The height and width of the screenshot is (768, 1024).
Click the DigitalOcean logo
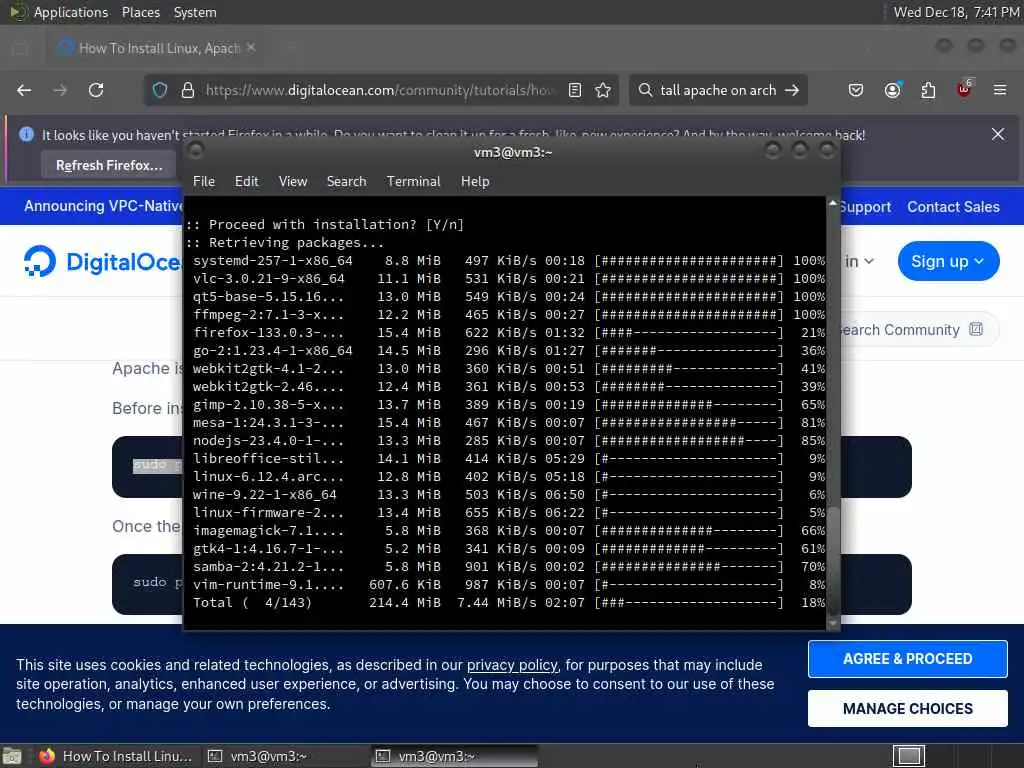click(x=103, y=262)
